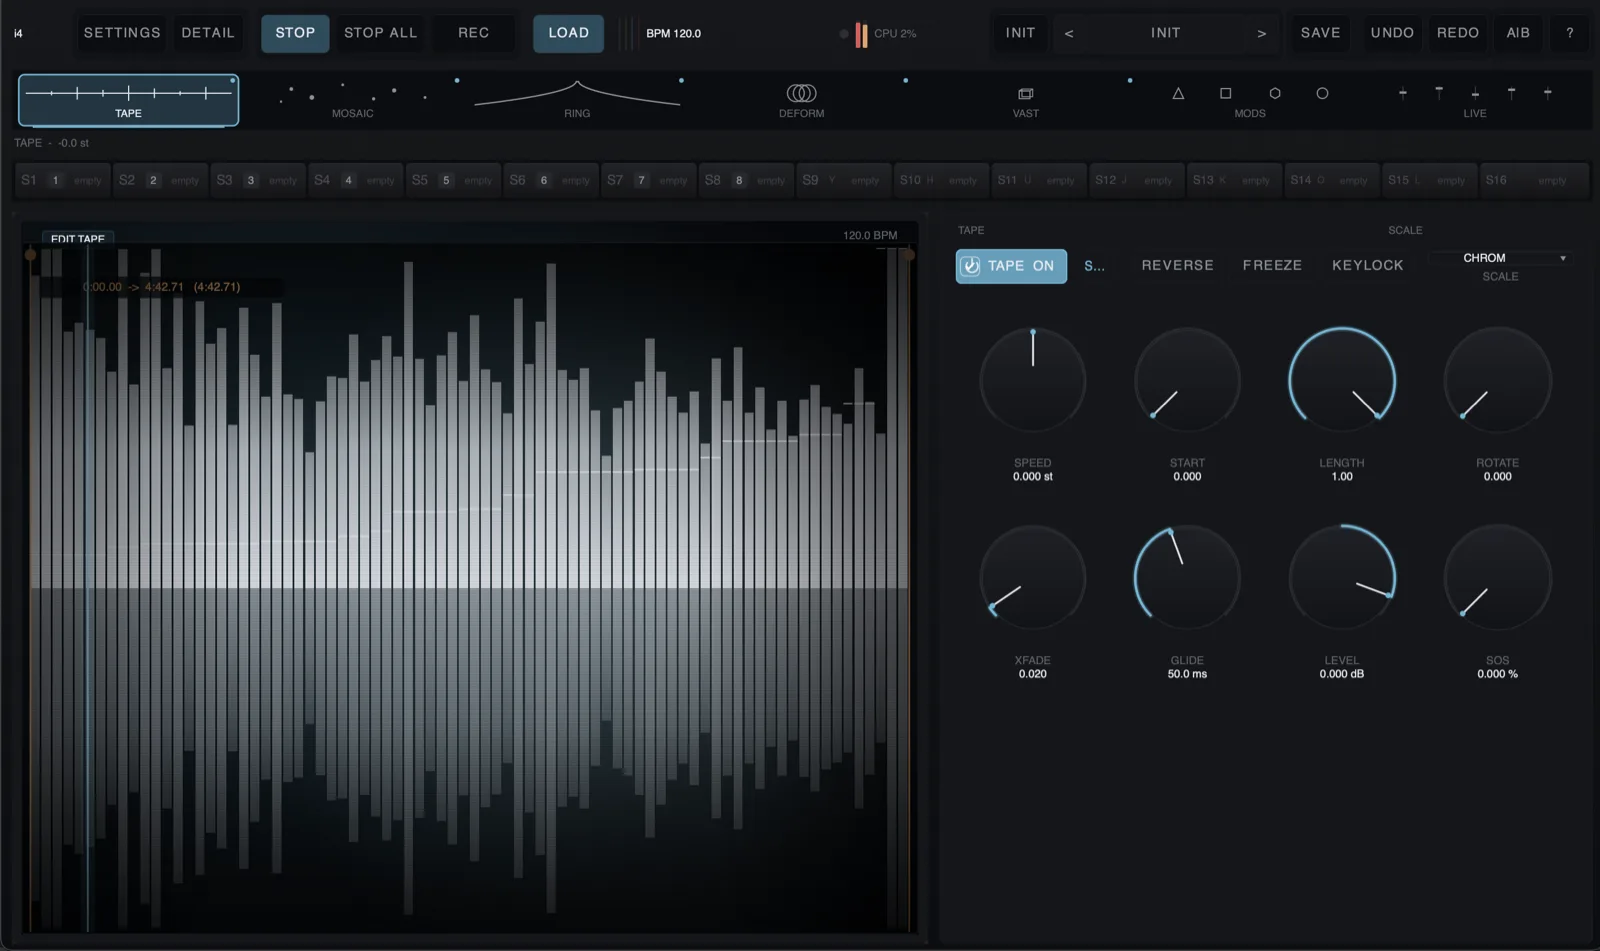Enable KEYLOCK option

1367,266
